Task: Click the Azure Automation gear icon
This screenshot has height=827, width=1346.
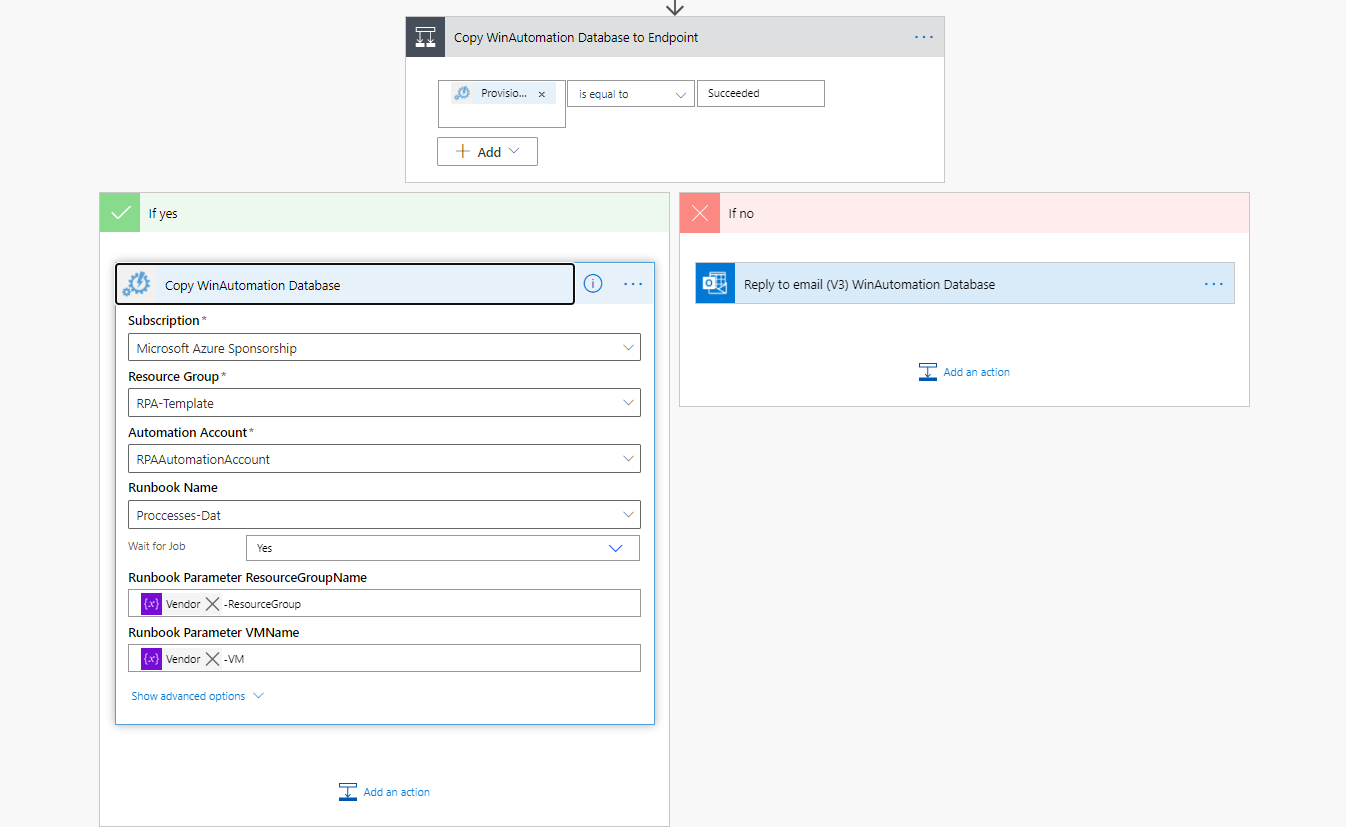Action: (137, 285)
